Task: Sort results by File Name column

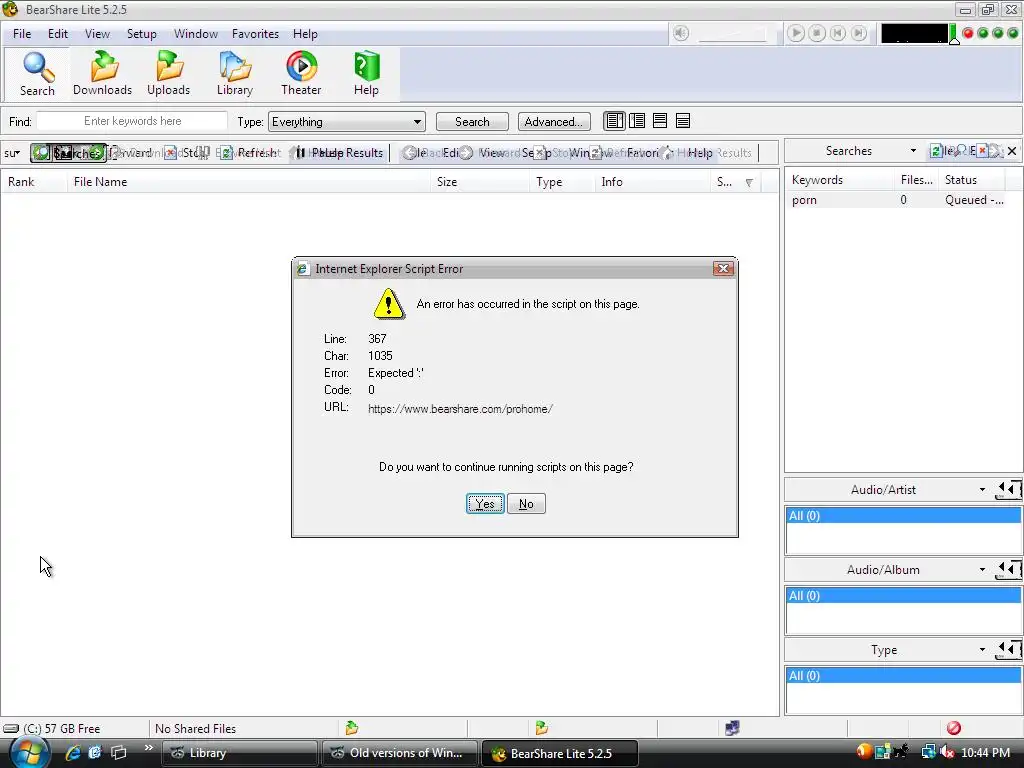Action: point(248,182)
